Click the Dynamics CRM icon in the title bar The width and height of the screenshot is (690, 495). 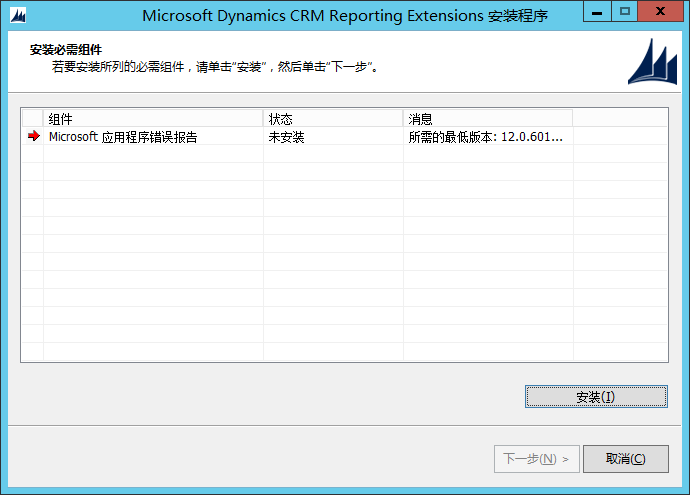[18, 15]
